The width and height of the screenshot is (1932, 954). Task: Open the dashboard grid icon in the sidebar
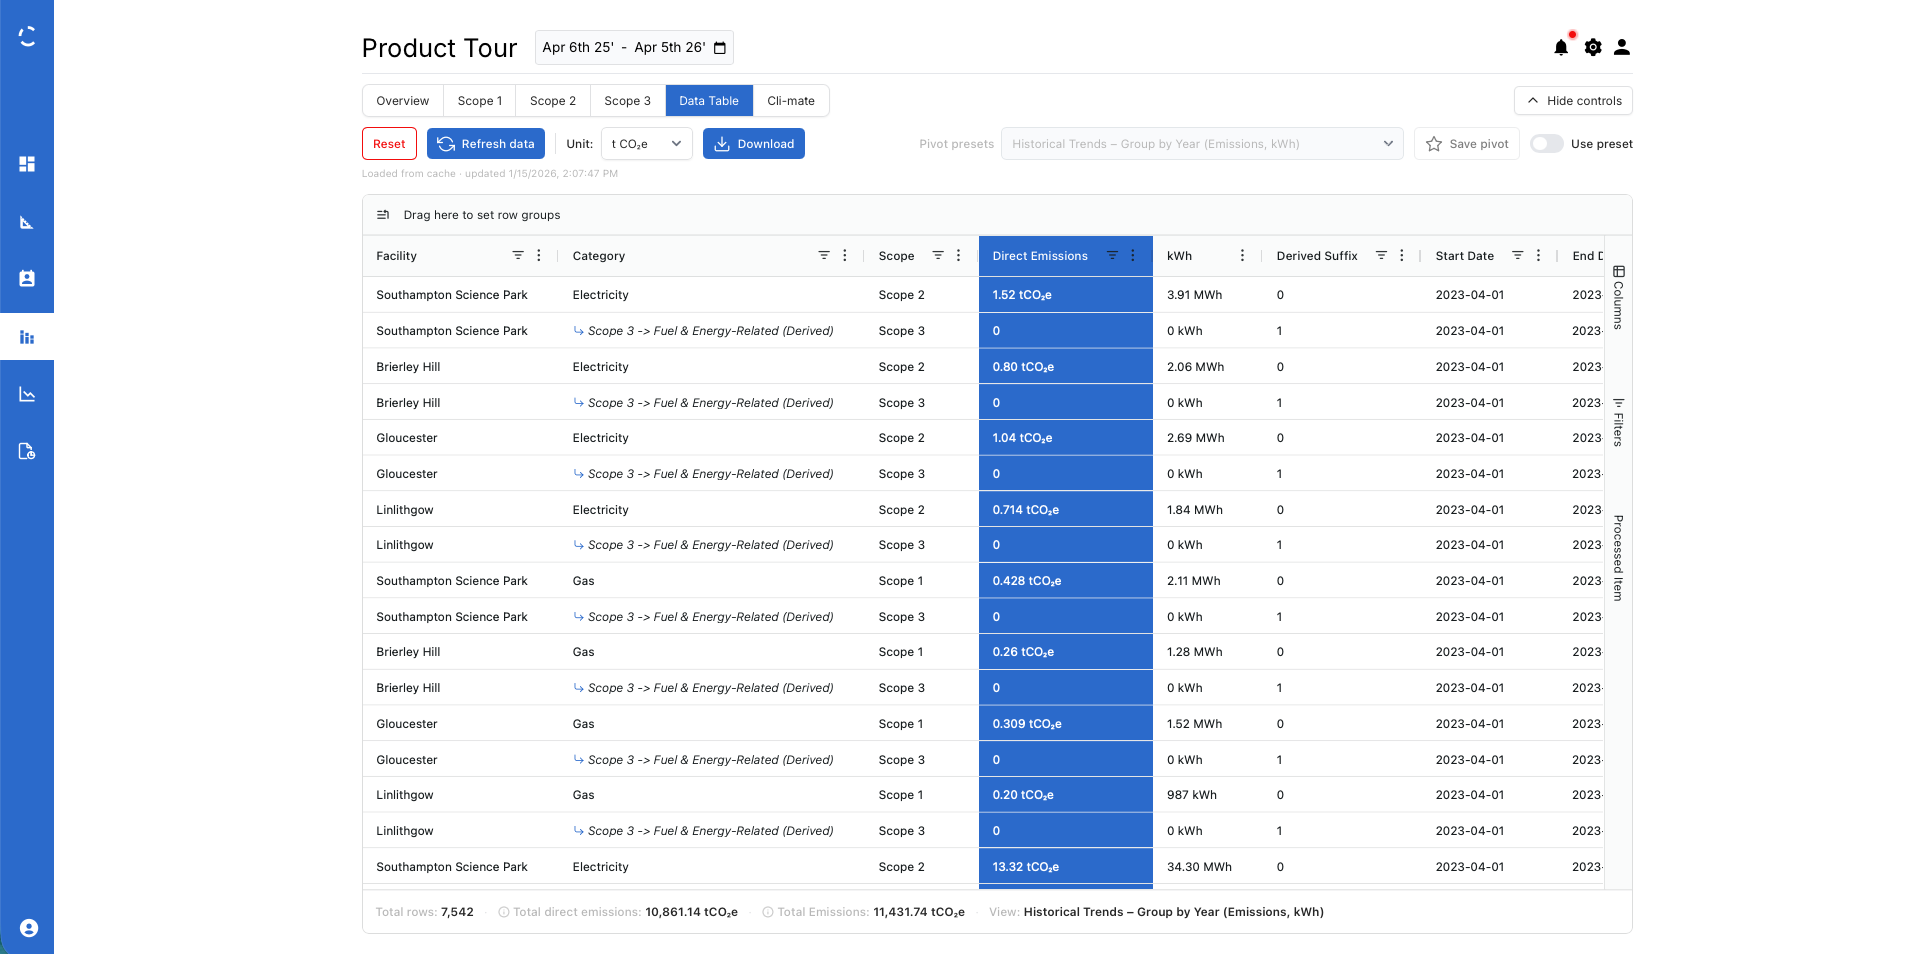tap(27, 164)
